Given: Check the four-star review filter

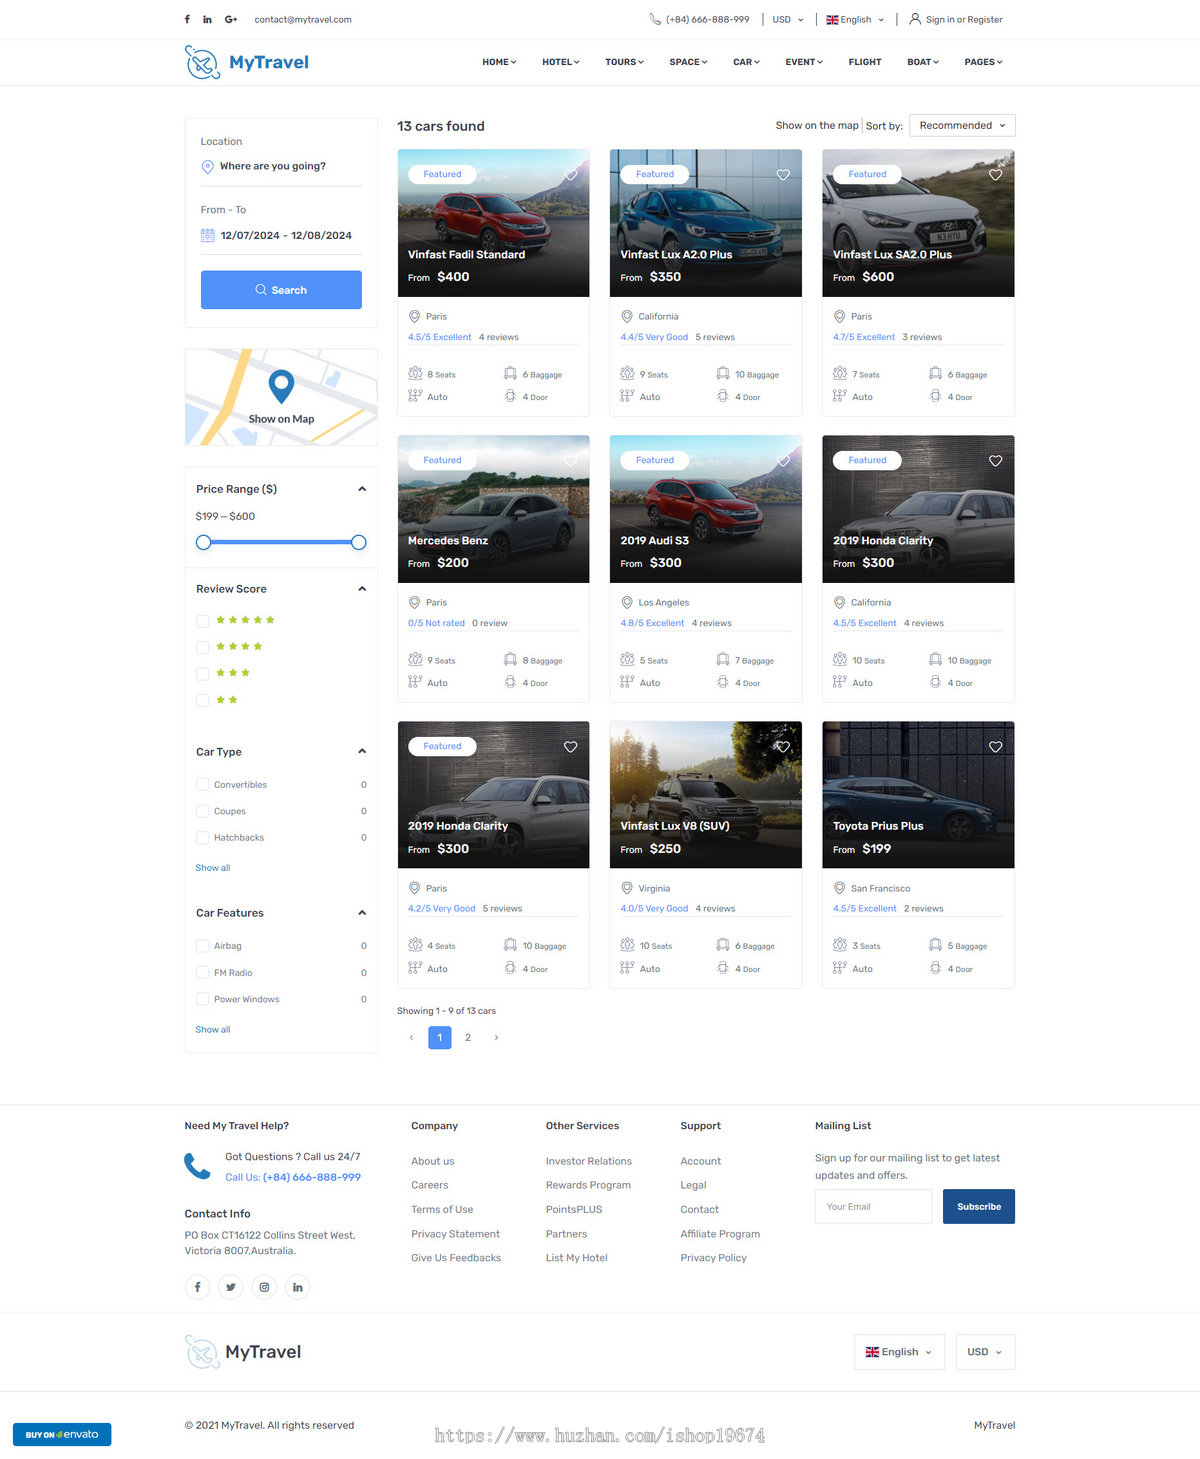Looking at the screenshot, I should (203, 647).
